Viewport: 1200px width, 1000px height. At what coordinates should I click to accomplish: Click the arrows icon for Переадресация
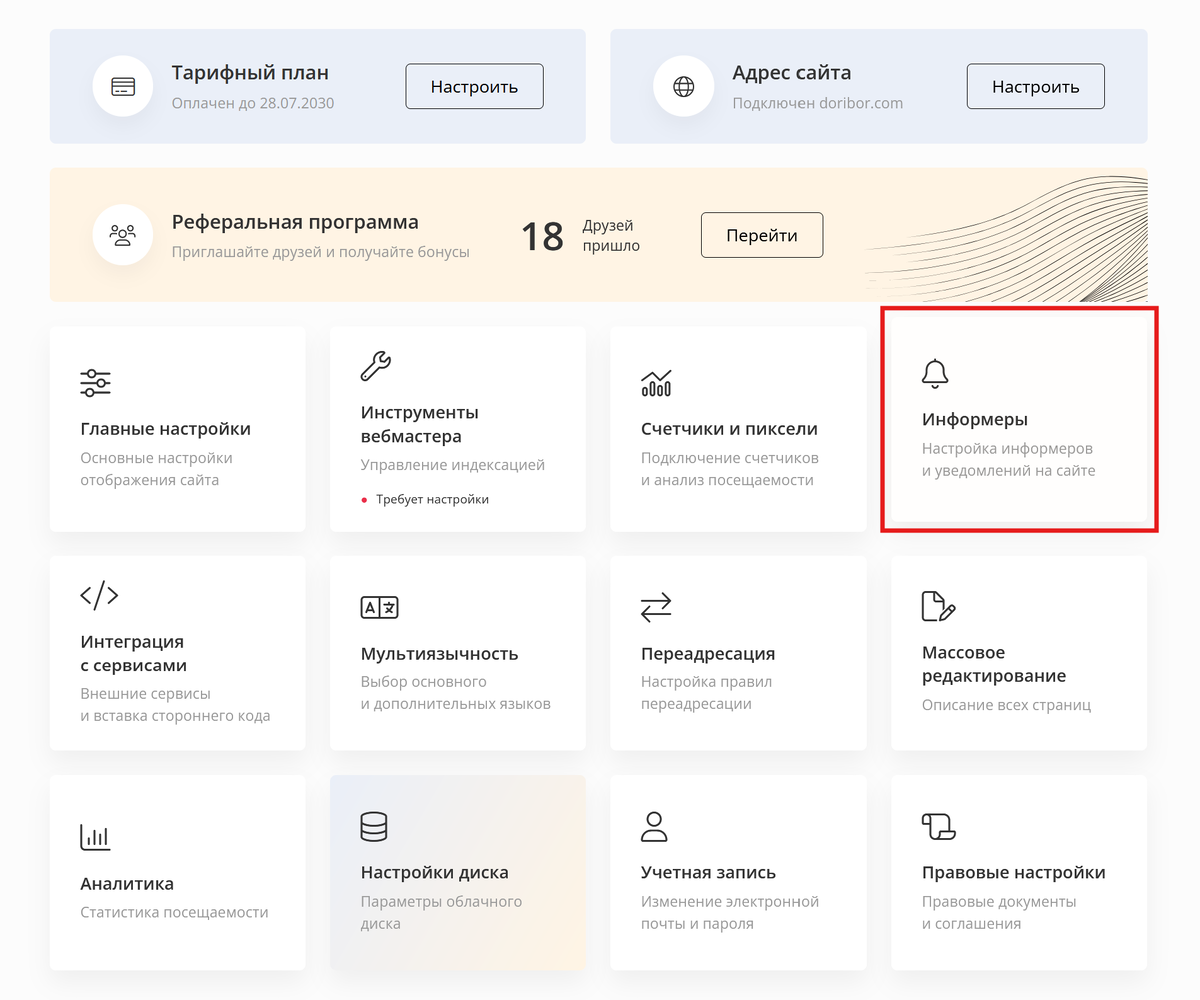(656, 607)
